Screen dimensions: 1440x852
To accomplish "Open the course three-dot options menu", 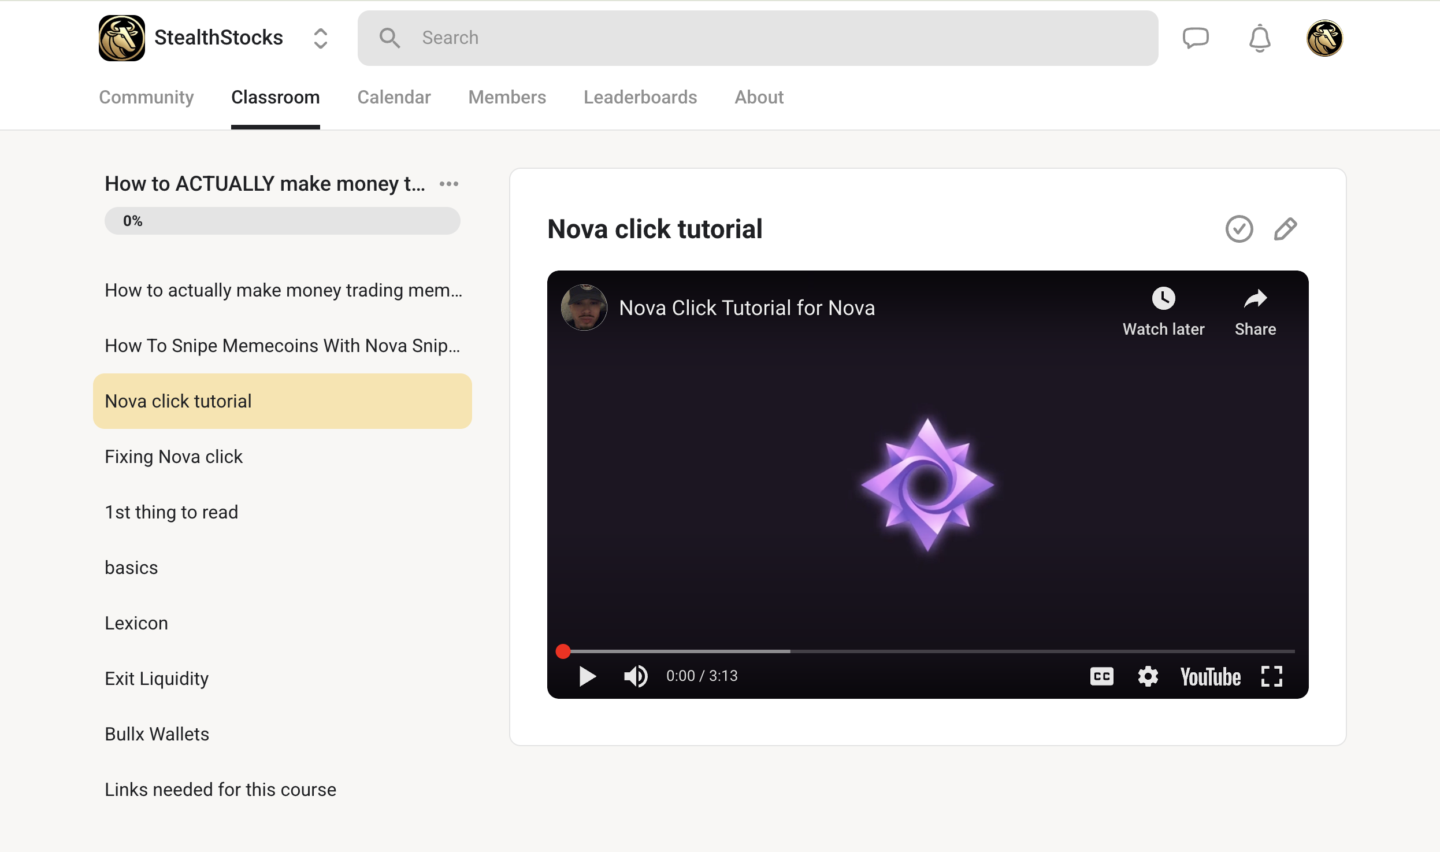I will pyautogui.click(x=449, y=184).
